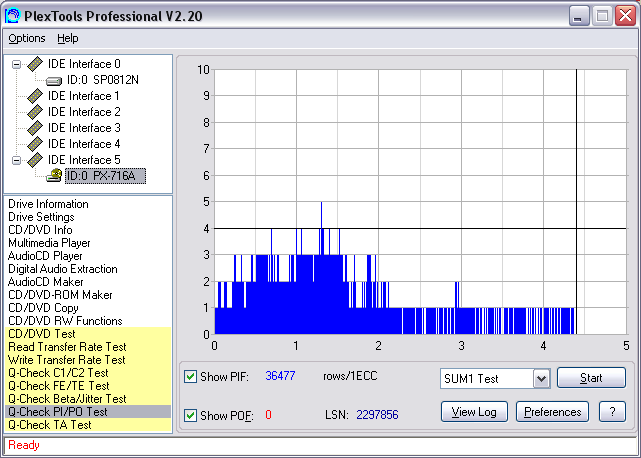Select Read Transfer Rate Test
Image resolution: width=641 pixels, height=458 pixels.
[x=88, y=347]
